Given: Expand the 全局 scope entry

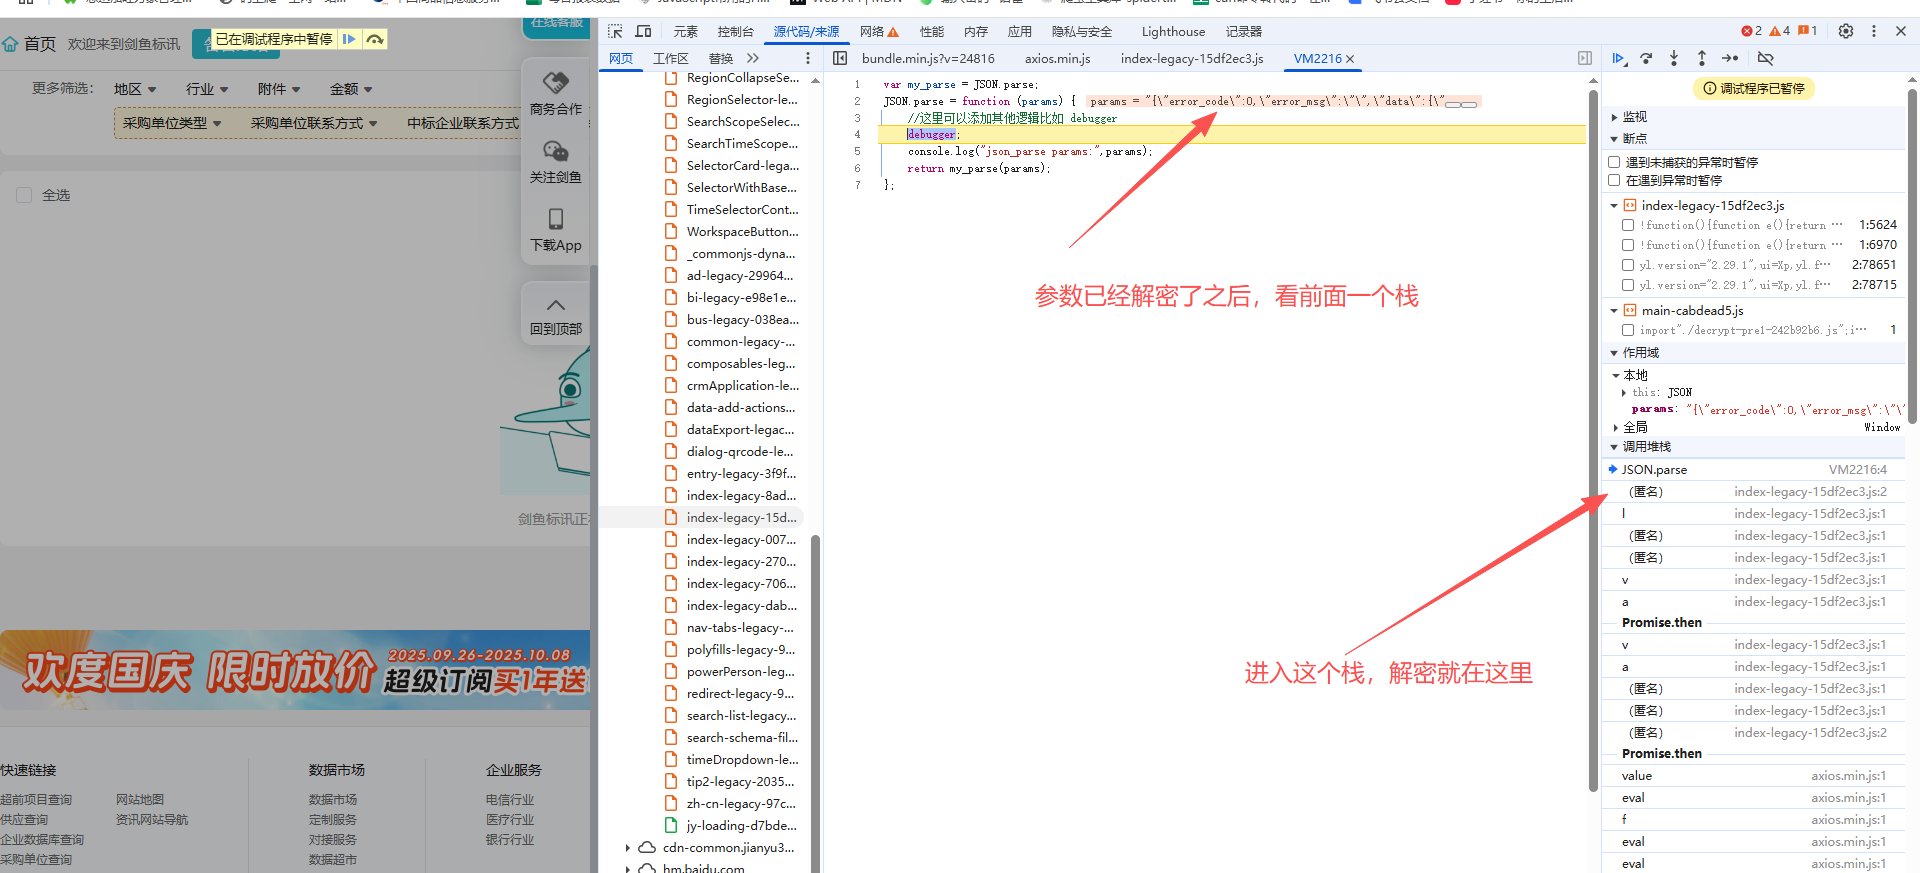Looking at the screenshot, I should tap(1616, 428).
